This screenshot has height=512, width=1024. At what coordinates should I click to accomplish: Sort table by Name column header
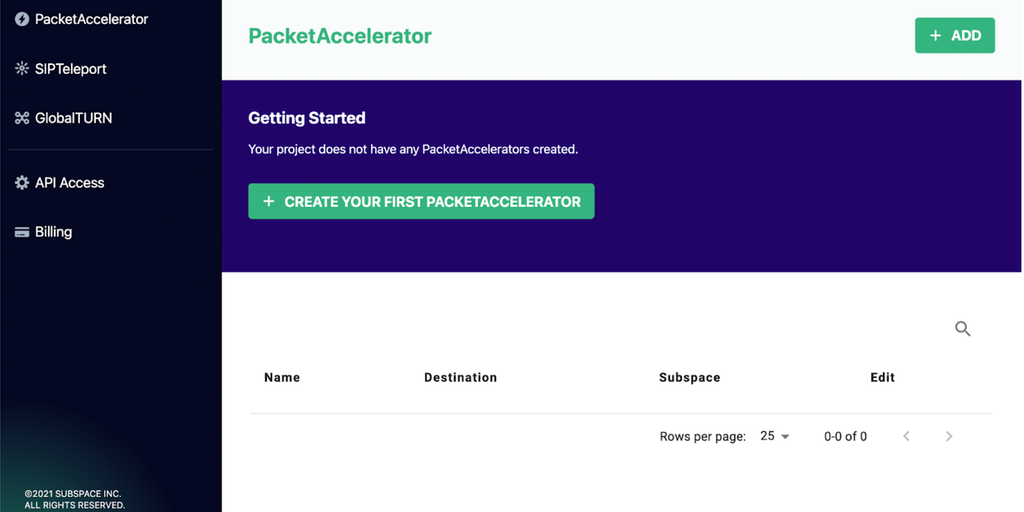tap(282, 377)
